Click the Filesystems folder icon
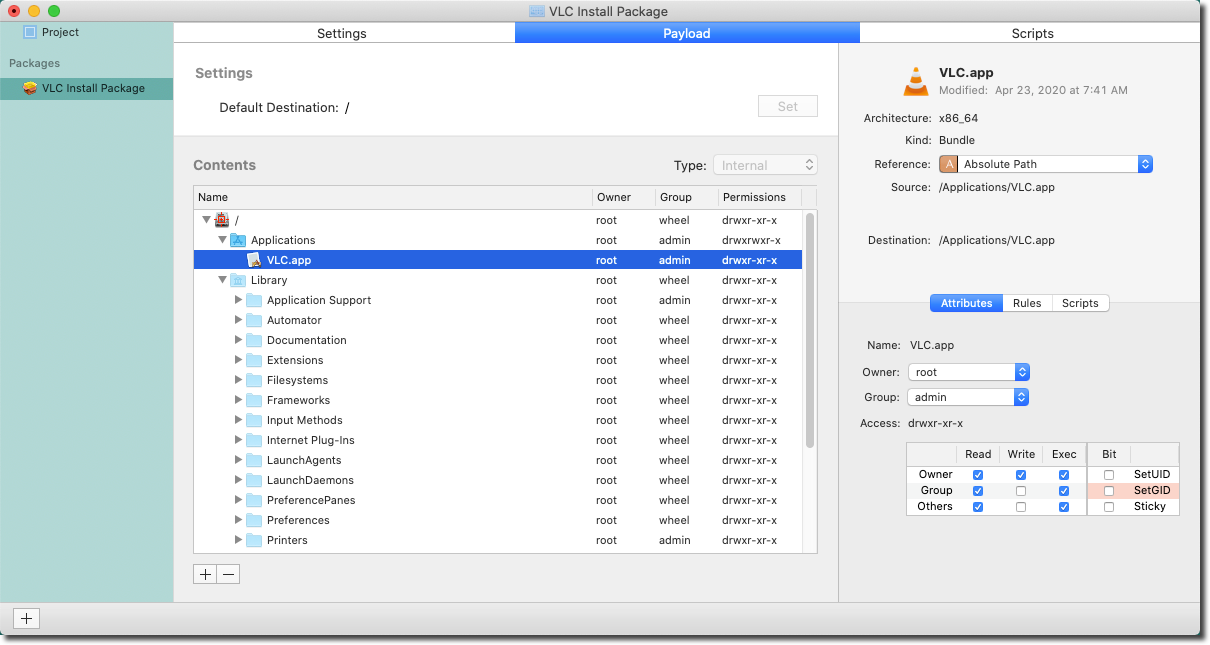This screenshot has height=645, width=1210. pyautogui.click(x=254, y=380)
